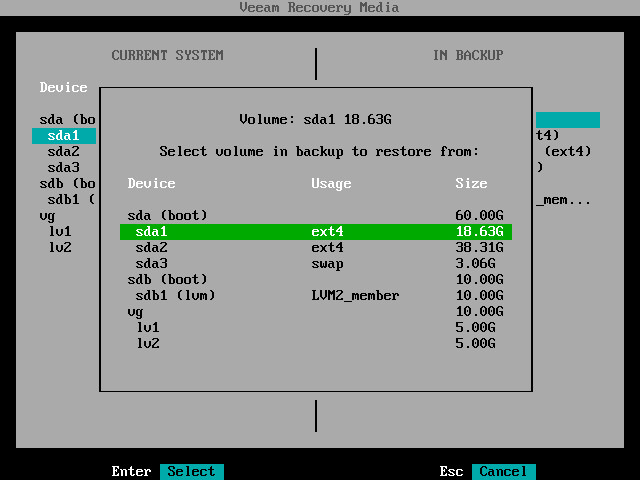Click the 60.00G size value

[x=479, y=216]
